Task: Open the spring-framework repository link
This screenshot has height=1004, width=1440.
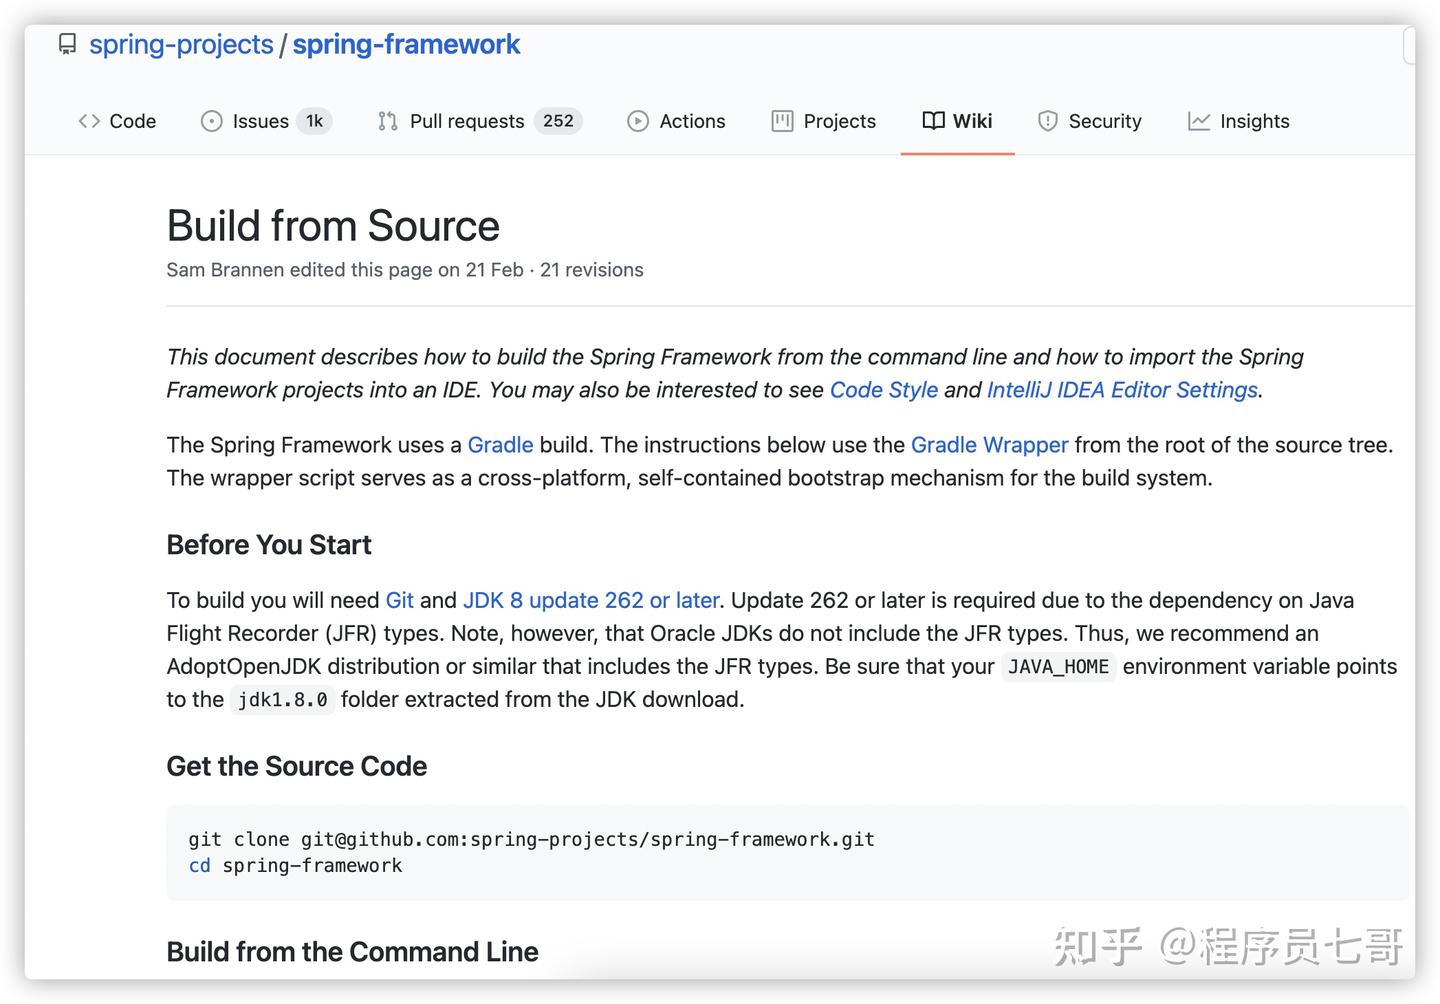Action: (406, 44)
